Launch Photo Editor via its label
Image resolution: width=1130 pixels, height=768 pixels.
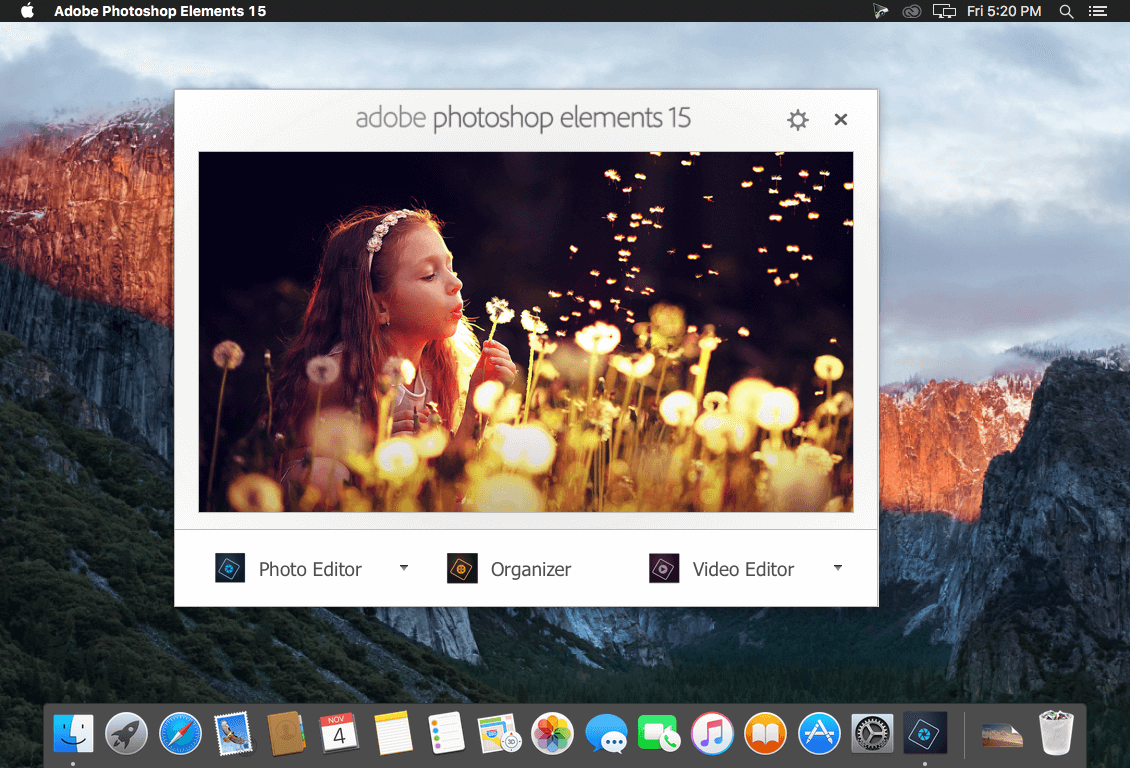click(310, 569)
